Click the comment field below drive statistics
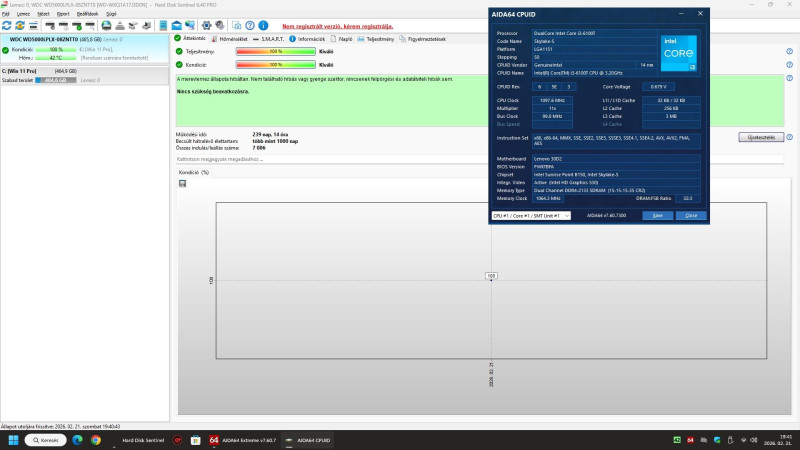 pos(480,159)
